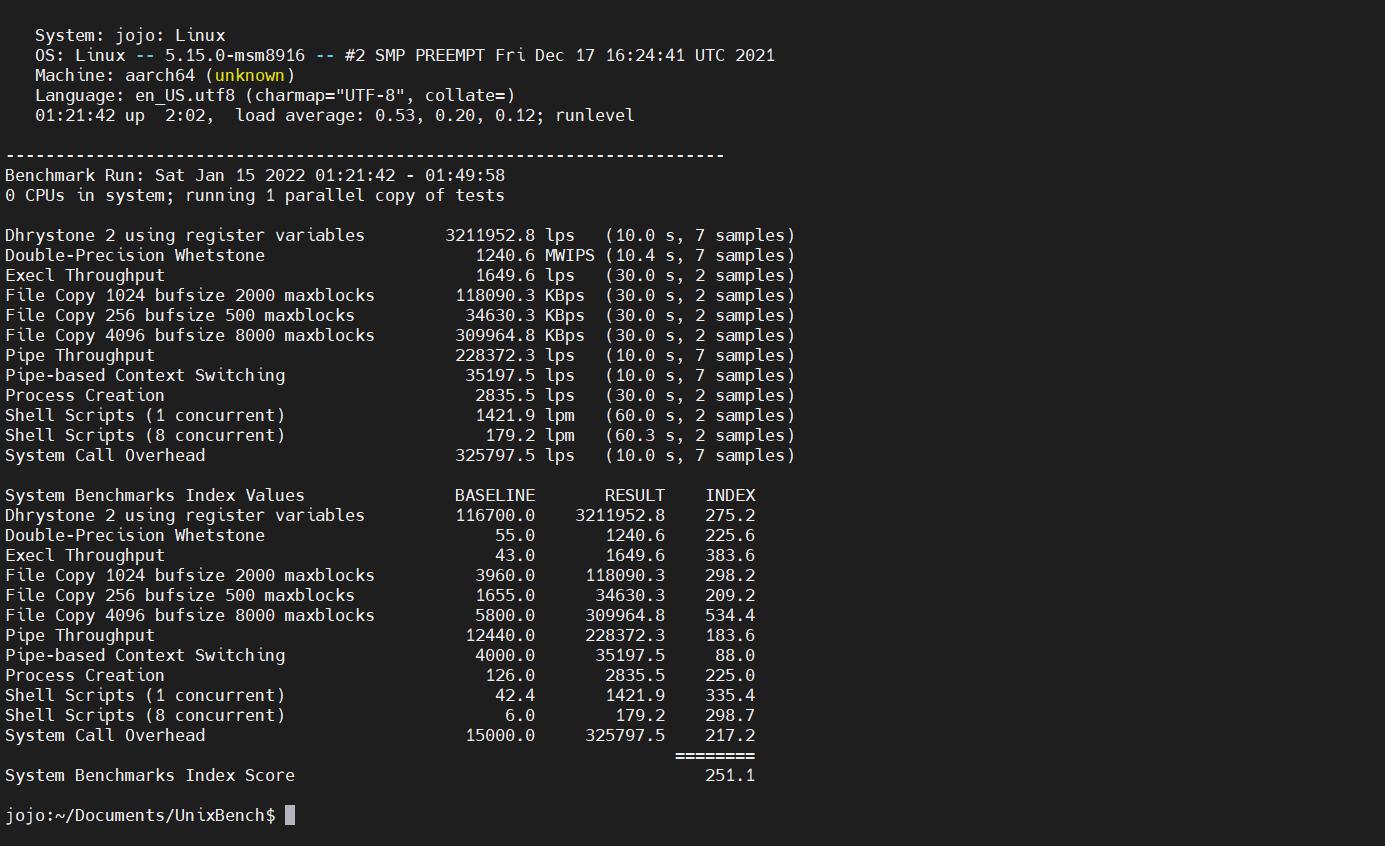Click the Execl Throughput baseline 43.0
This screenshot has width=1385, height=846.
(514, 555)
